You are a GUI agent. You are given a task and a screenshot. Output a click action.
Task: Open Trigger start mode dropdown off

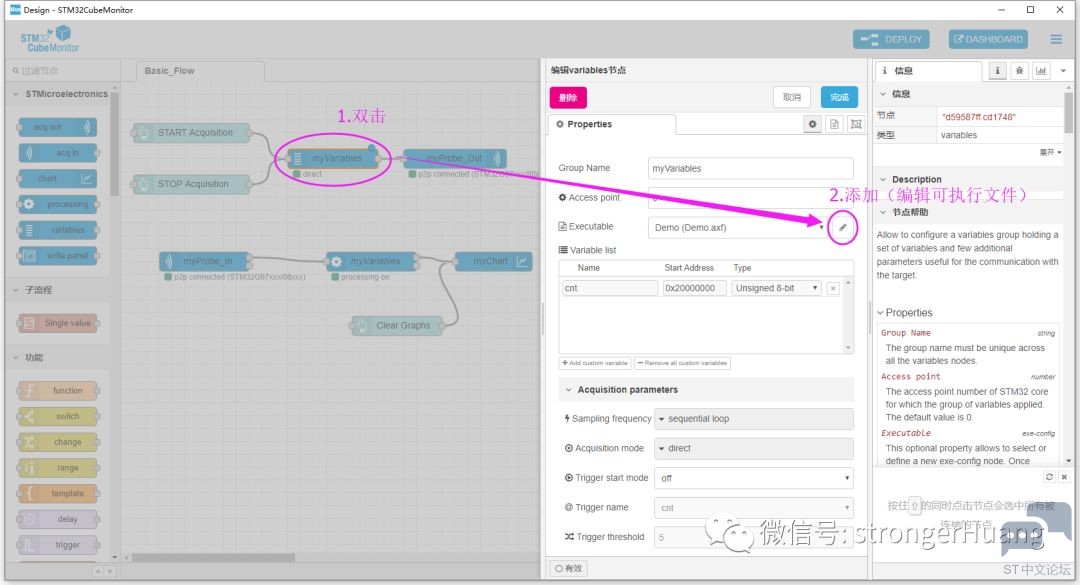click(754, 478)
